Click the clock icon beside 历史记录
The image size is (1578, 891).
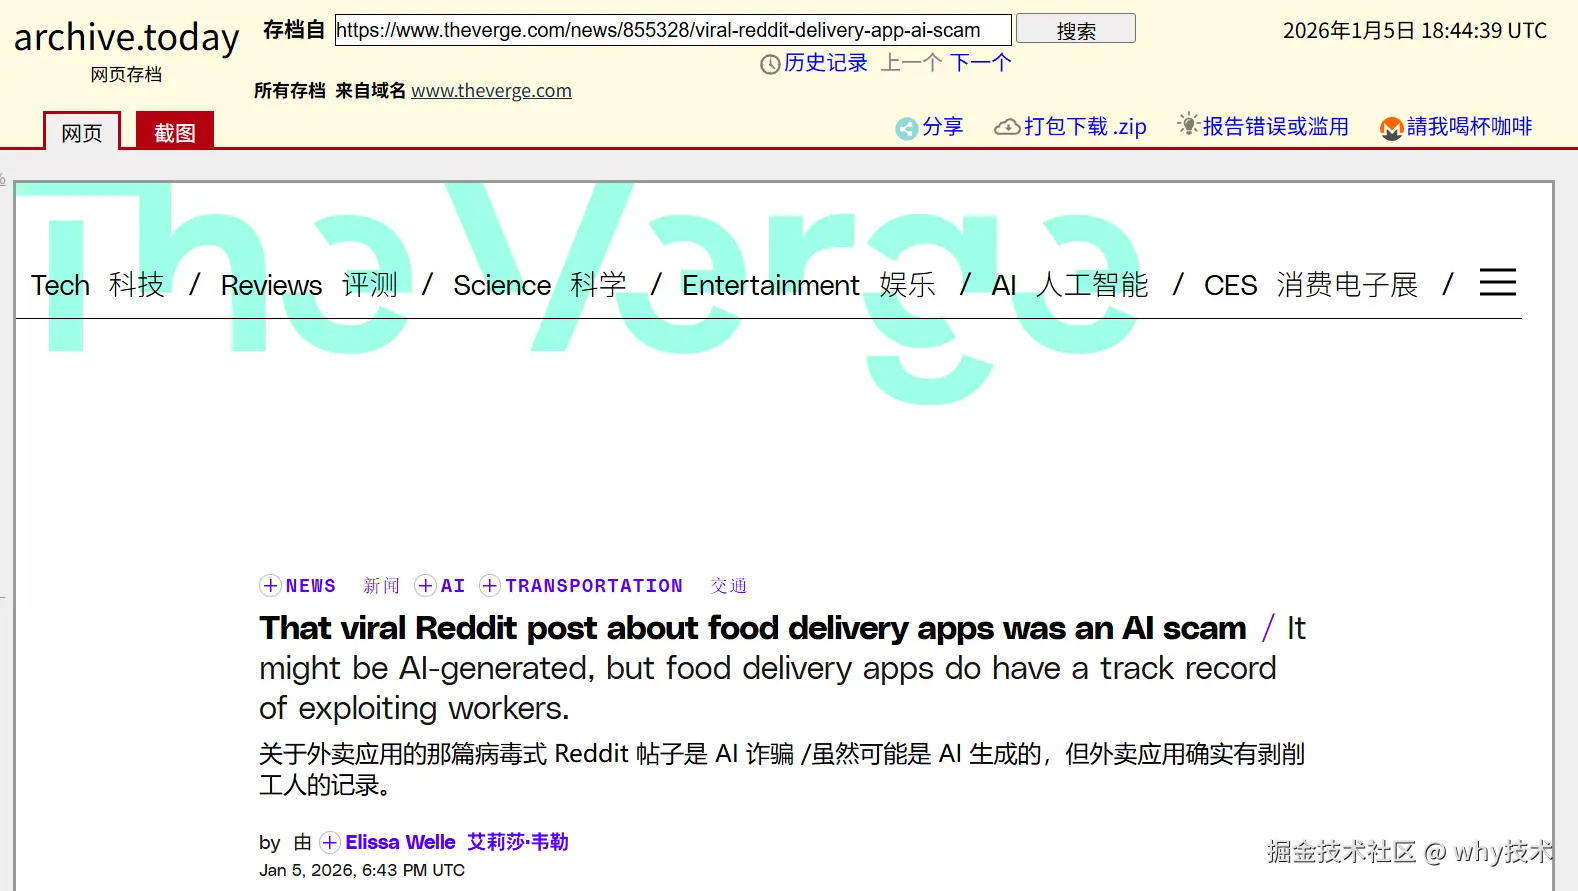[x=770, y=65]
